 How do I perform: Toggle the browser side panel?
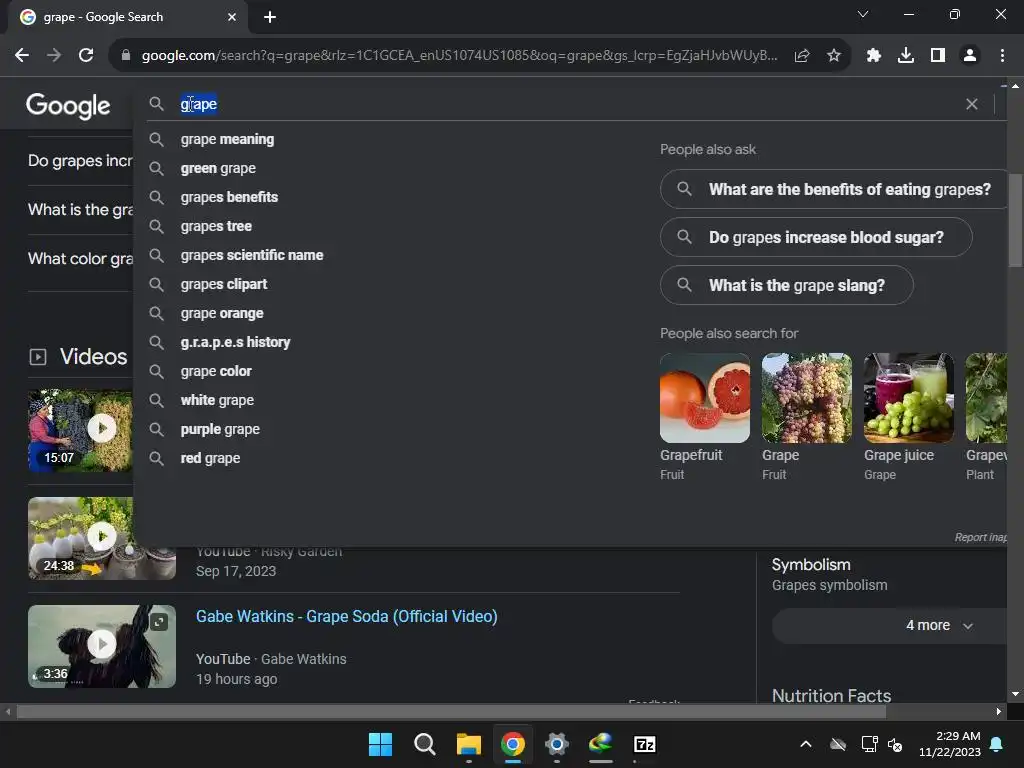(938, 56)
